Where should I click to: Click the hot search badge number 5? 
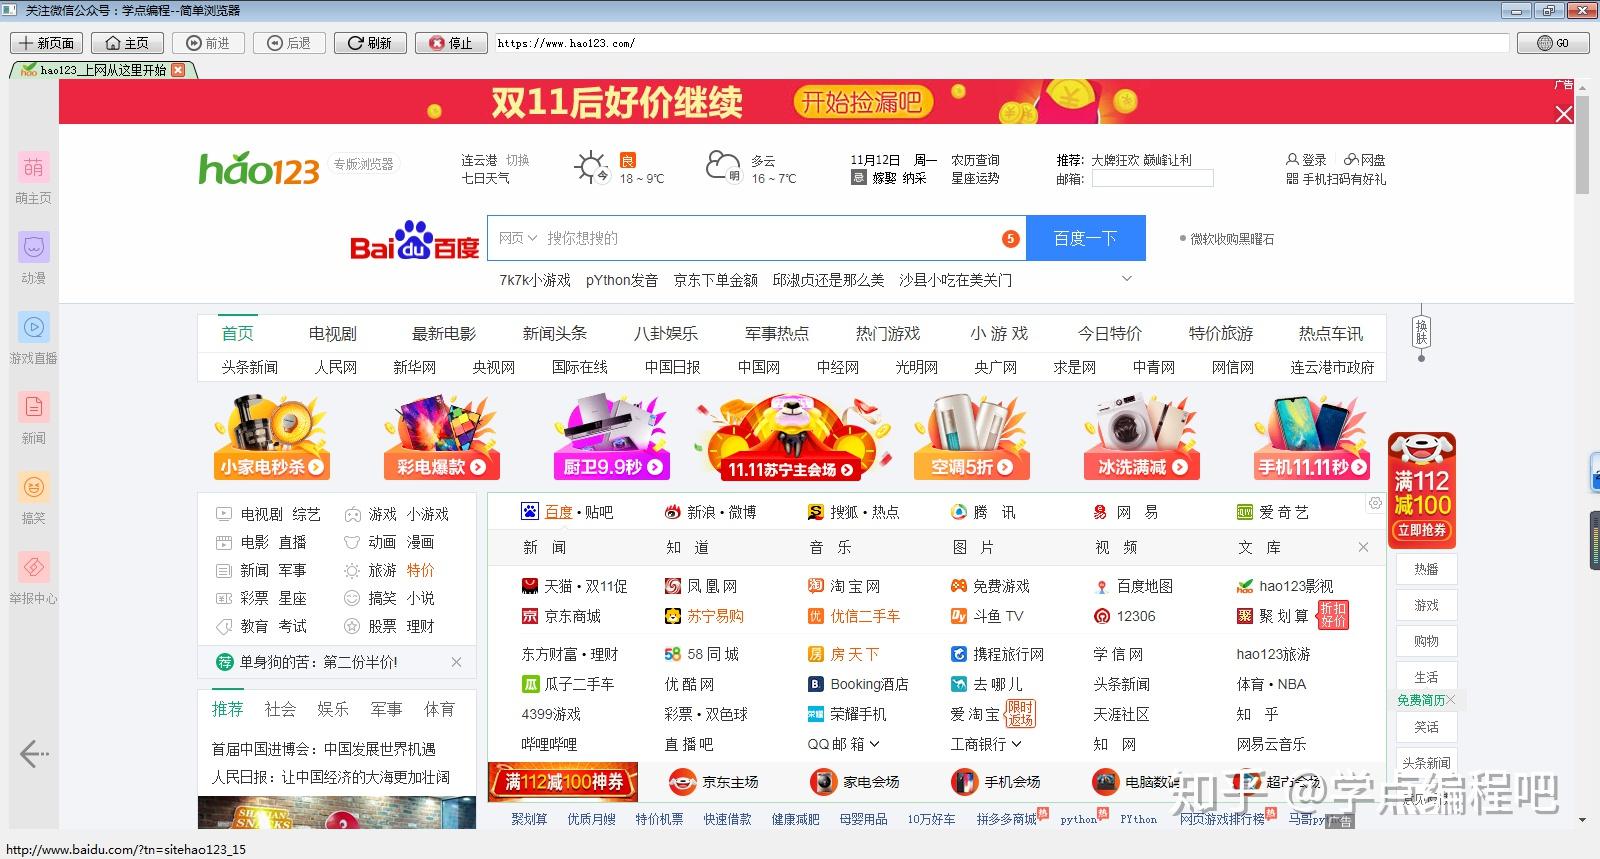(x=1010, y=238)
